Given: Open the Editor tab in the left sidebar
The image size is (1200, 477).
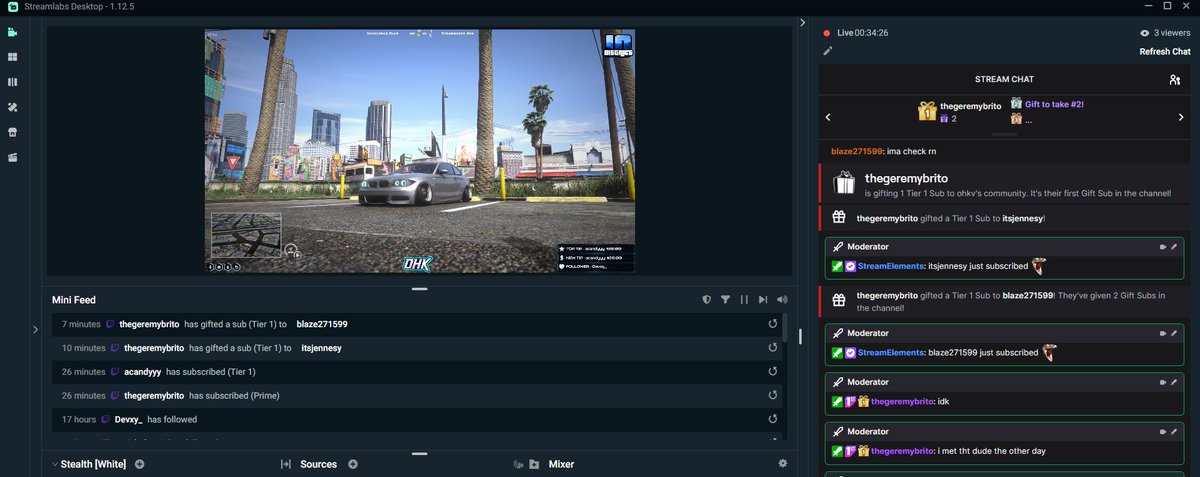Looking at the screenshot, I should pos(13,32).
